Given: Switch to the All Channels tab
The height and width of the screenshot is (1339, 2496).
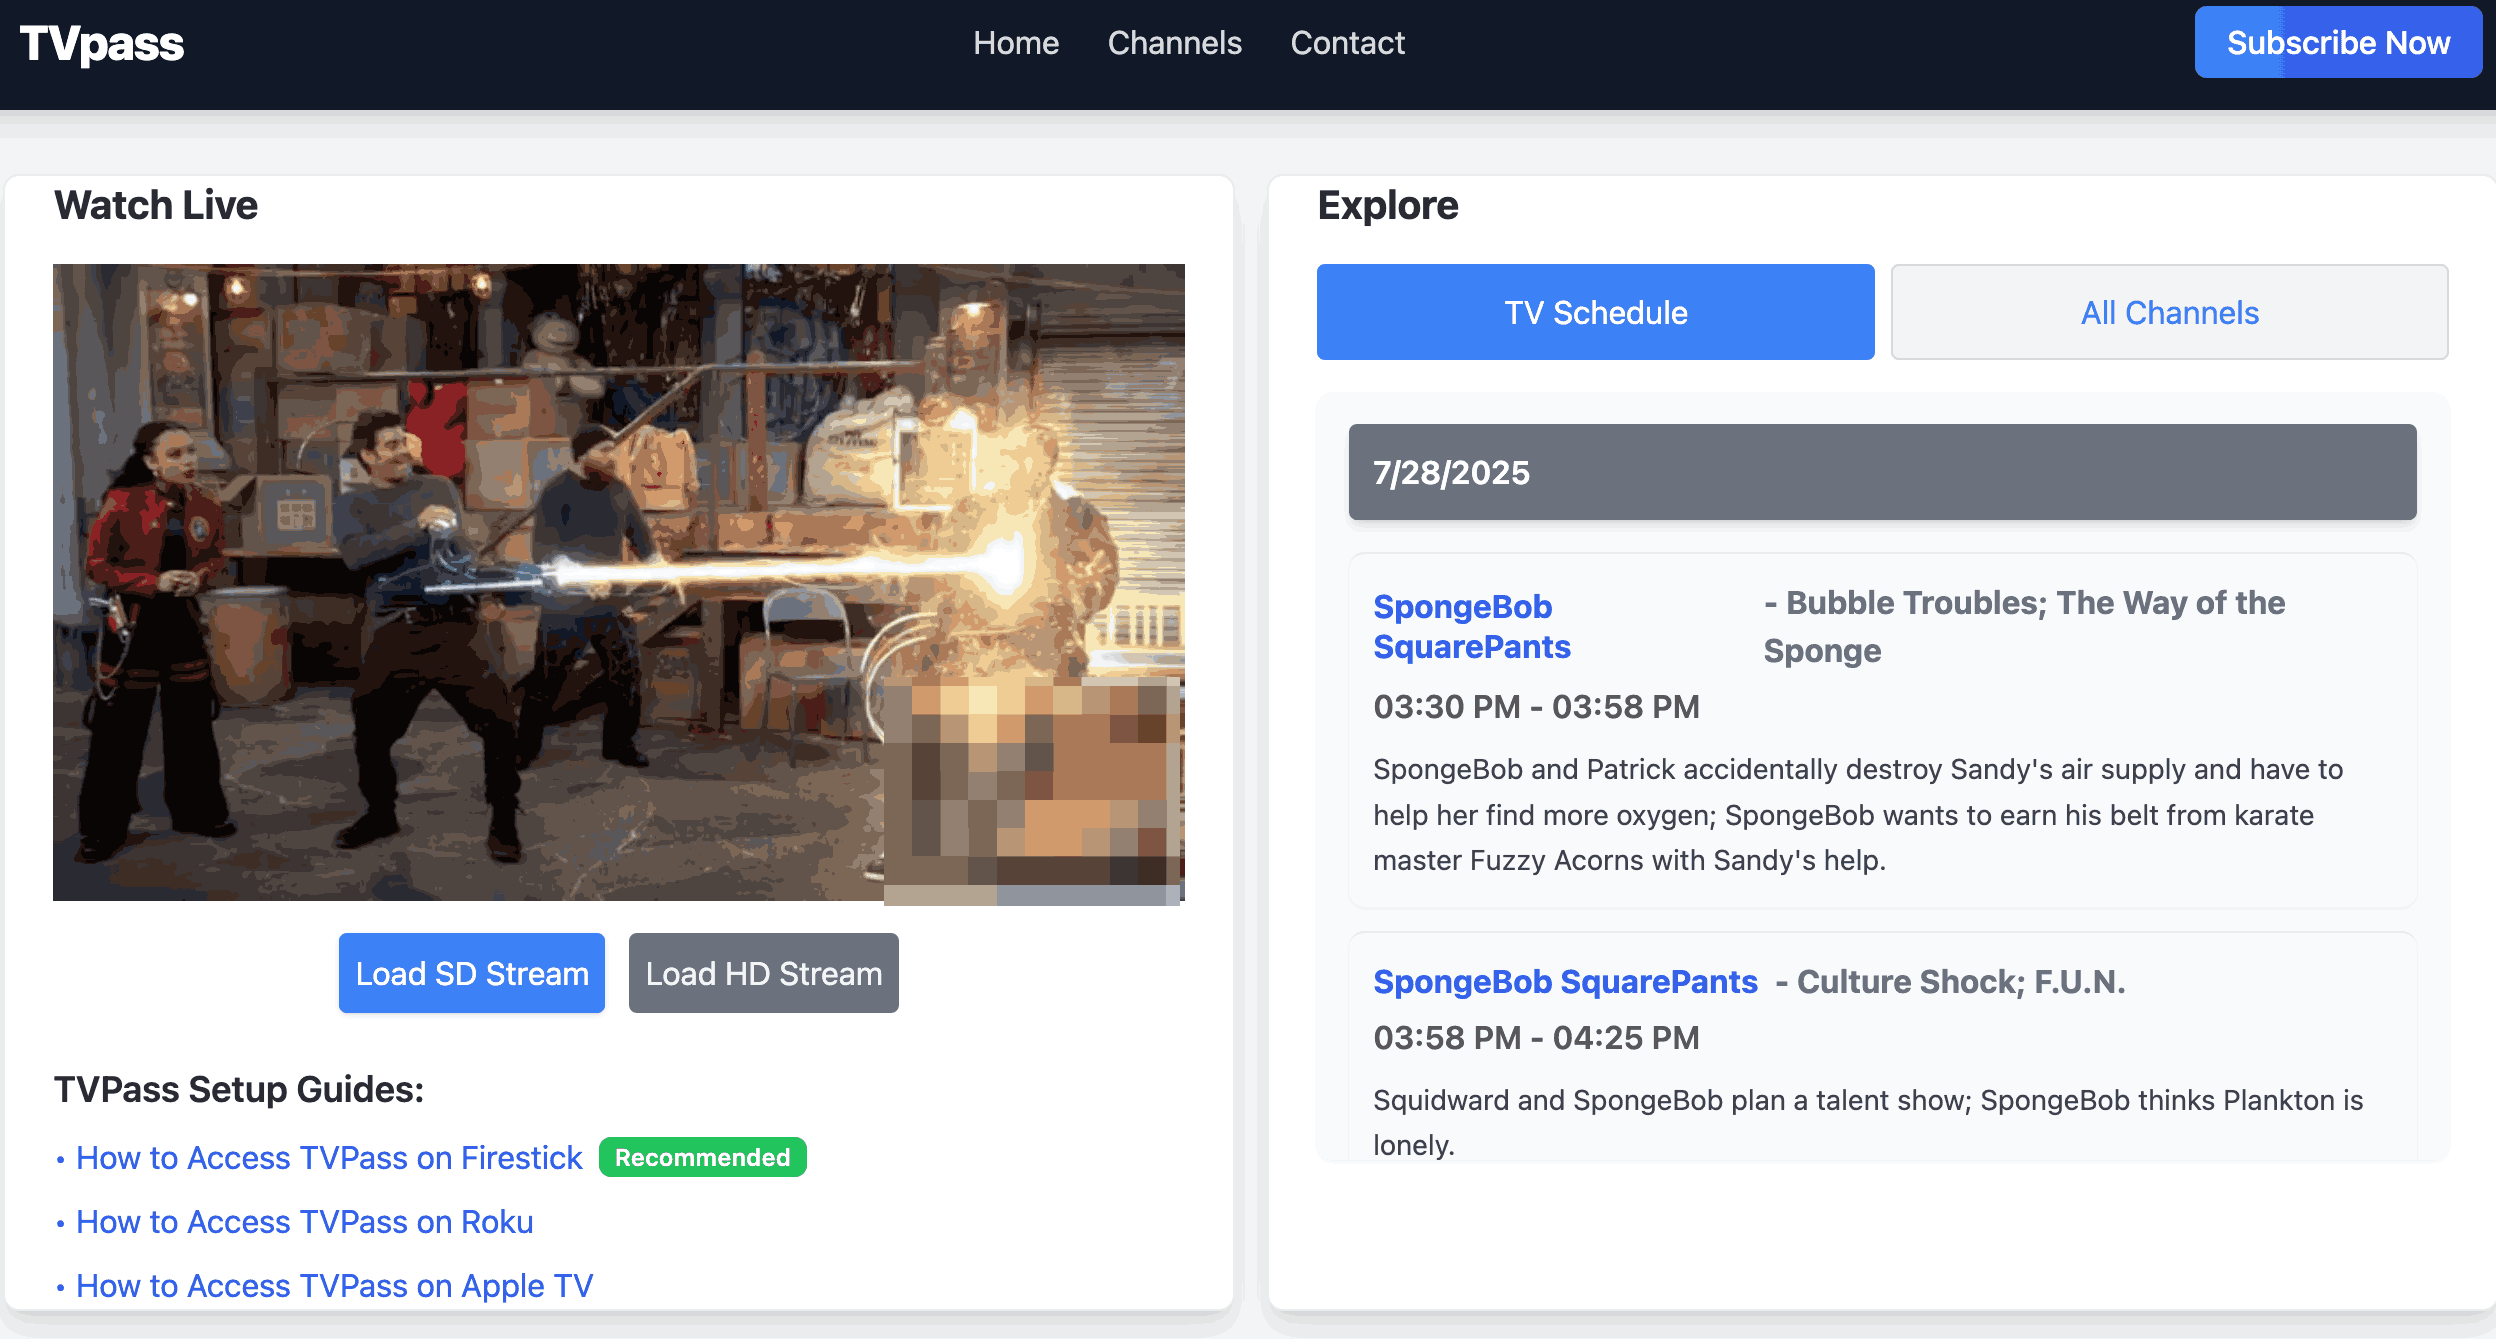Looking at the screenshot, I should [2170, 312].
